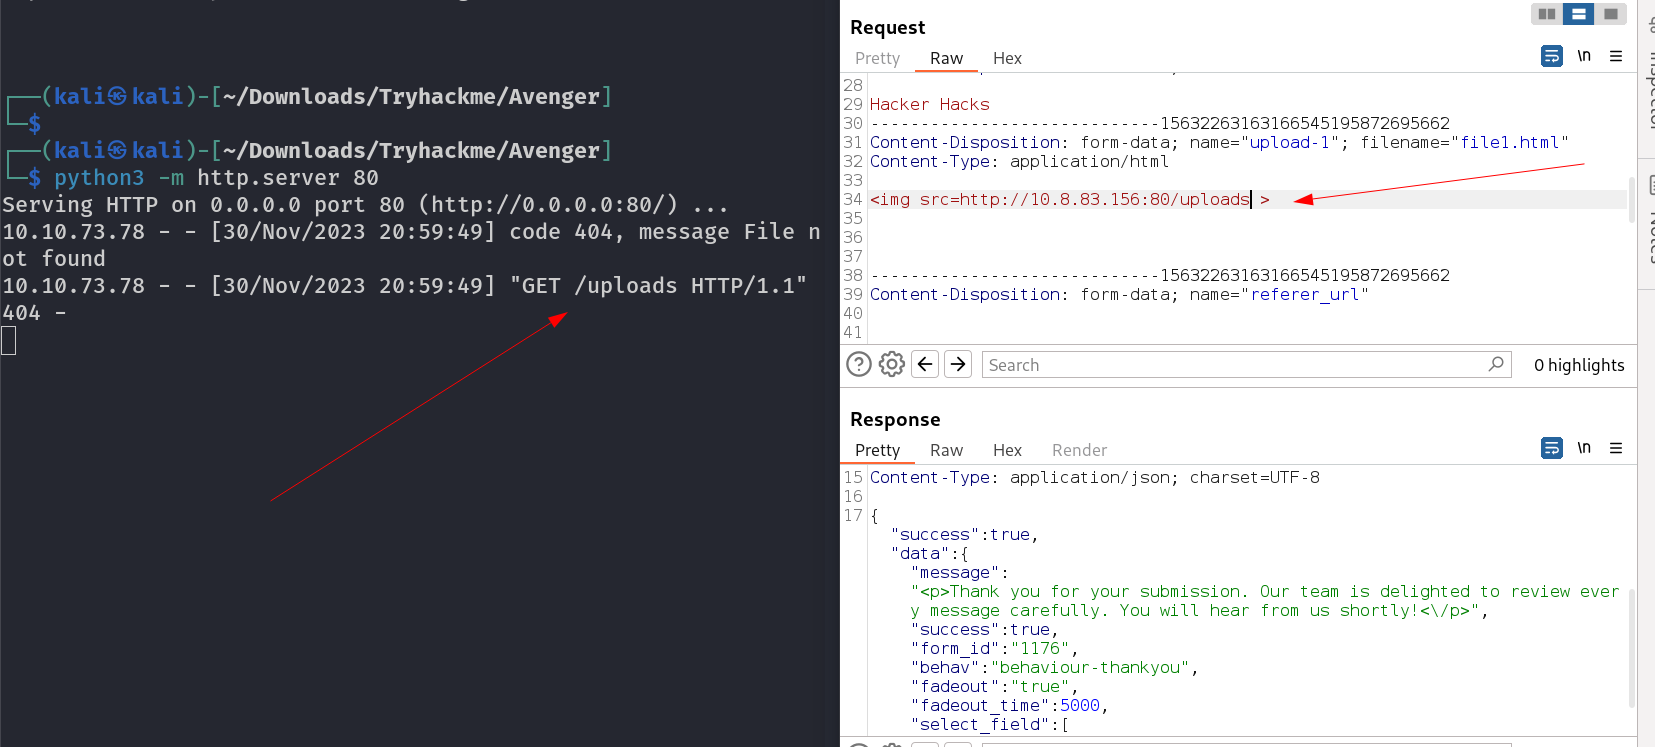Switch Request view to Pretty tab

[x=877, y=58]
